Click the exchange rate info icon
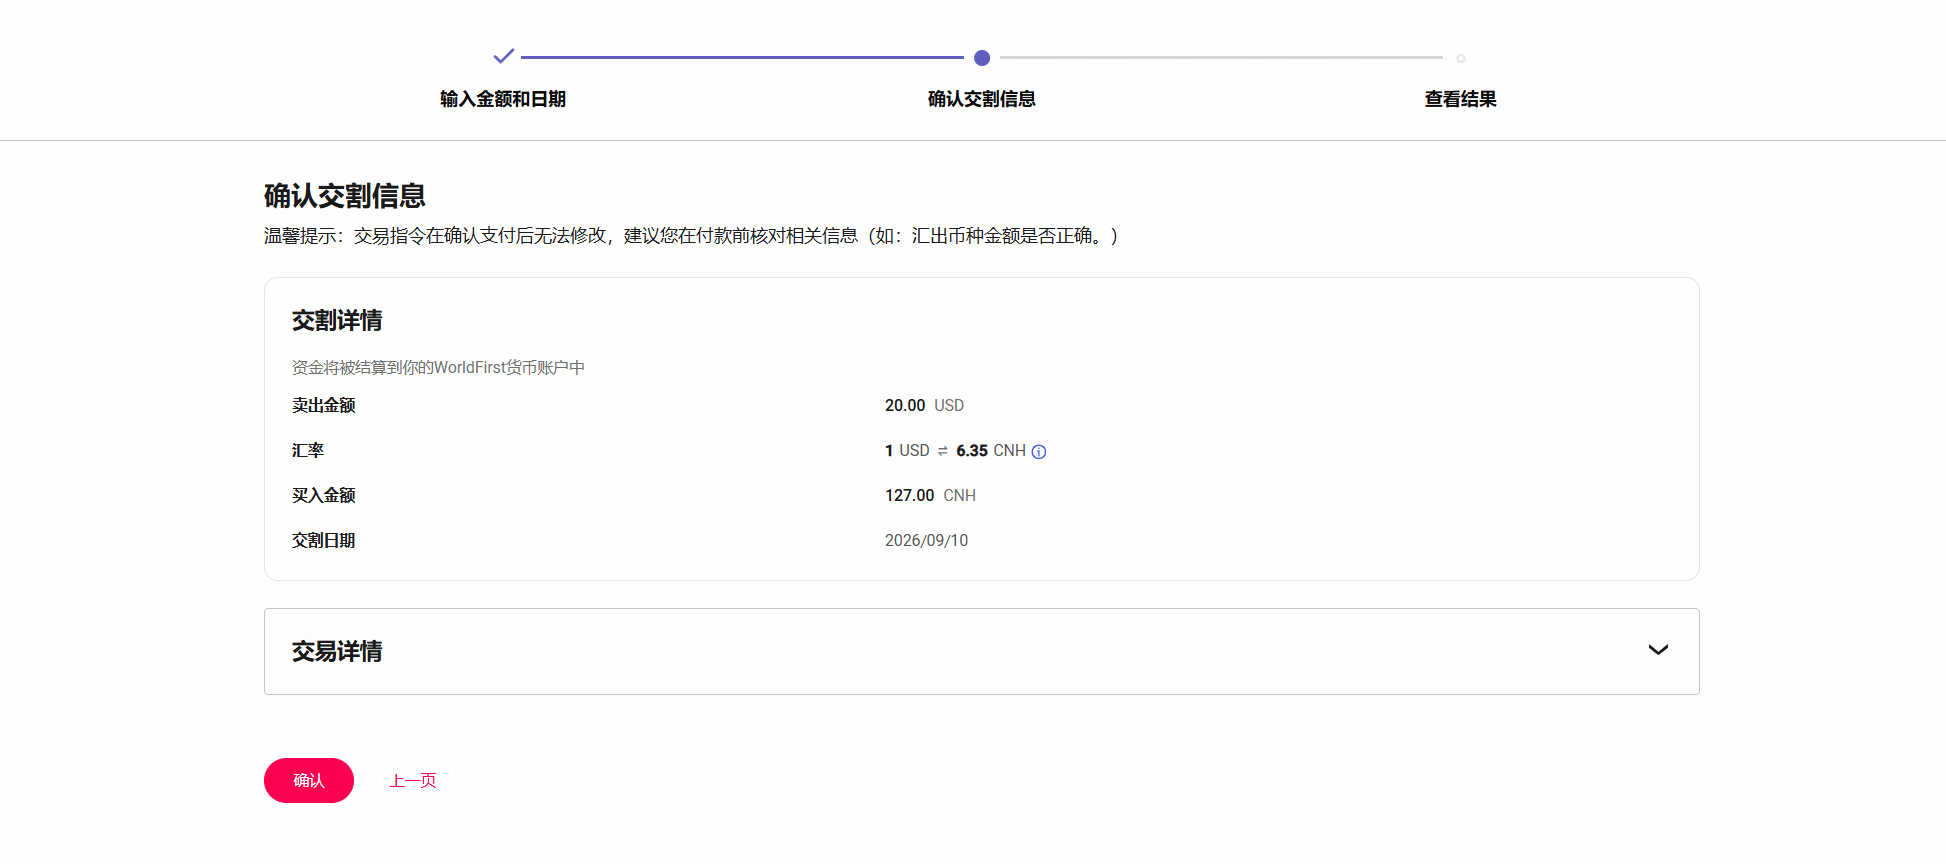The width and height of the screenshot is (1946, 864). tap(1039, 452)
